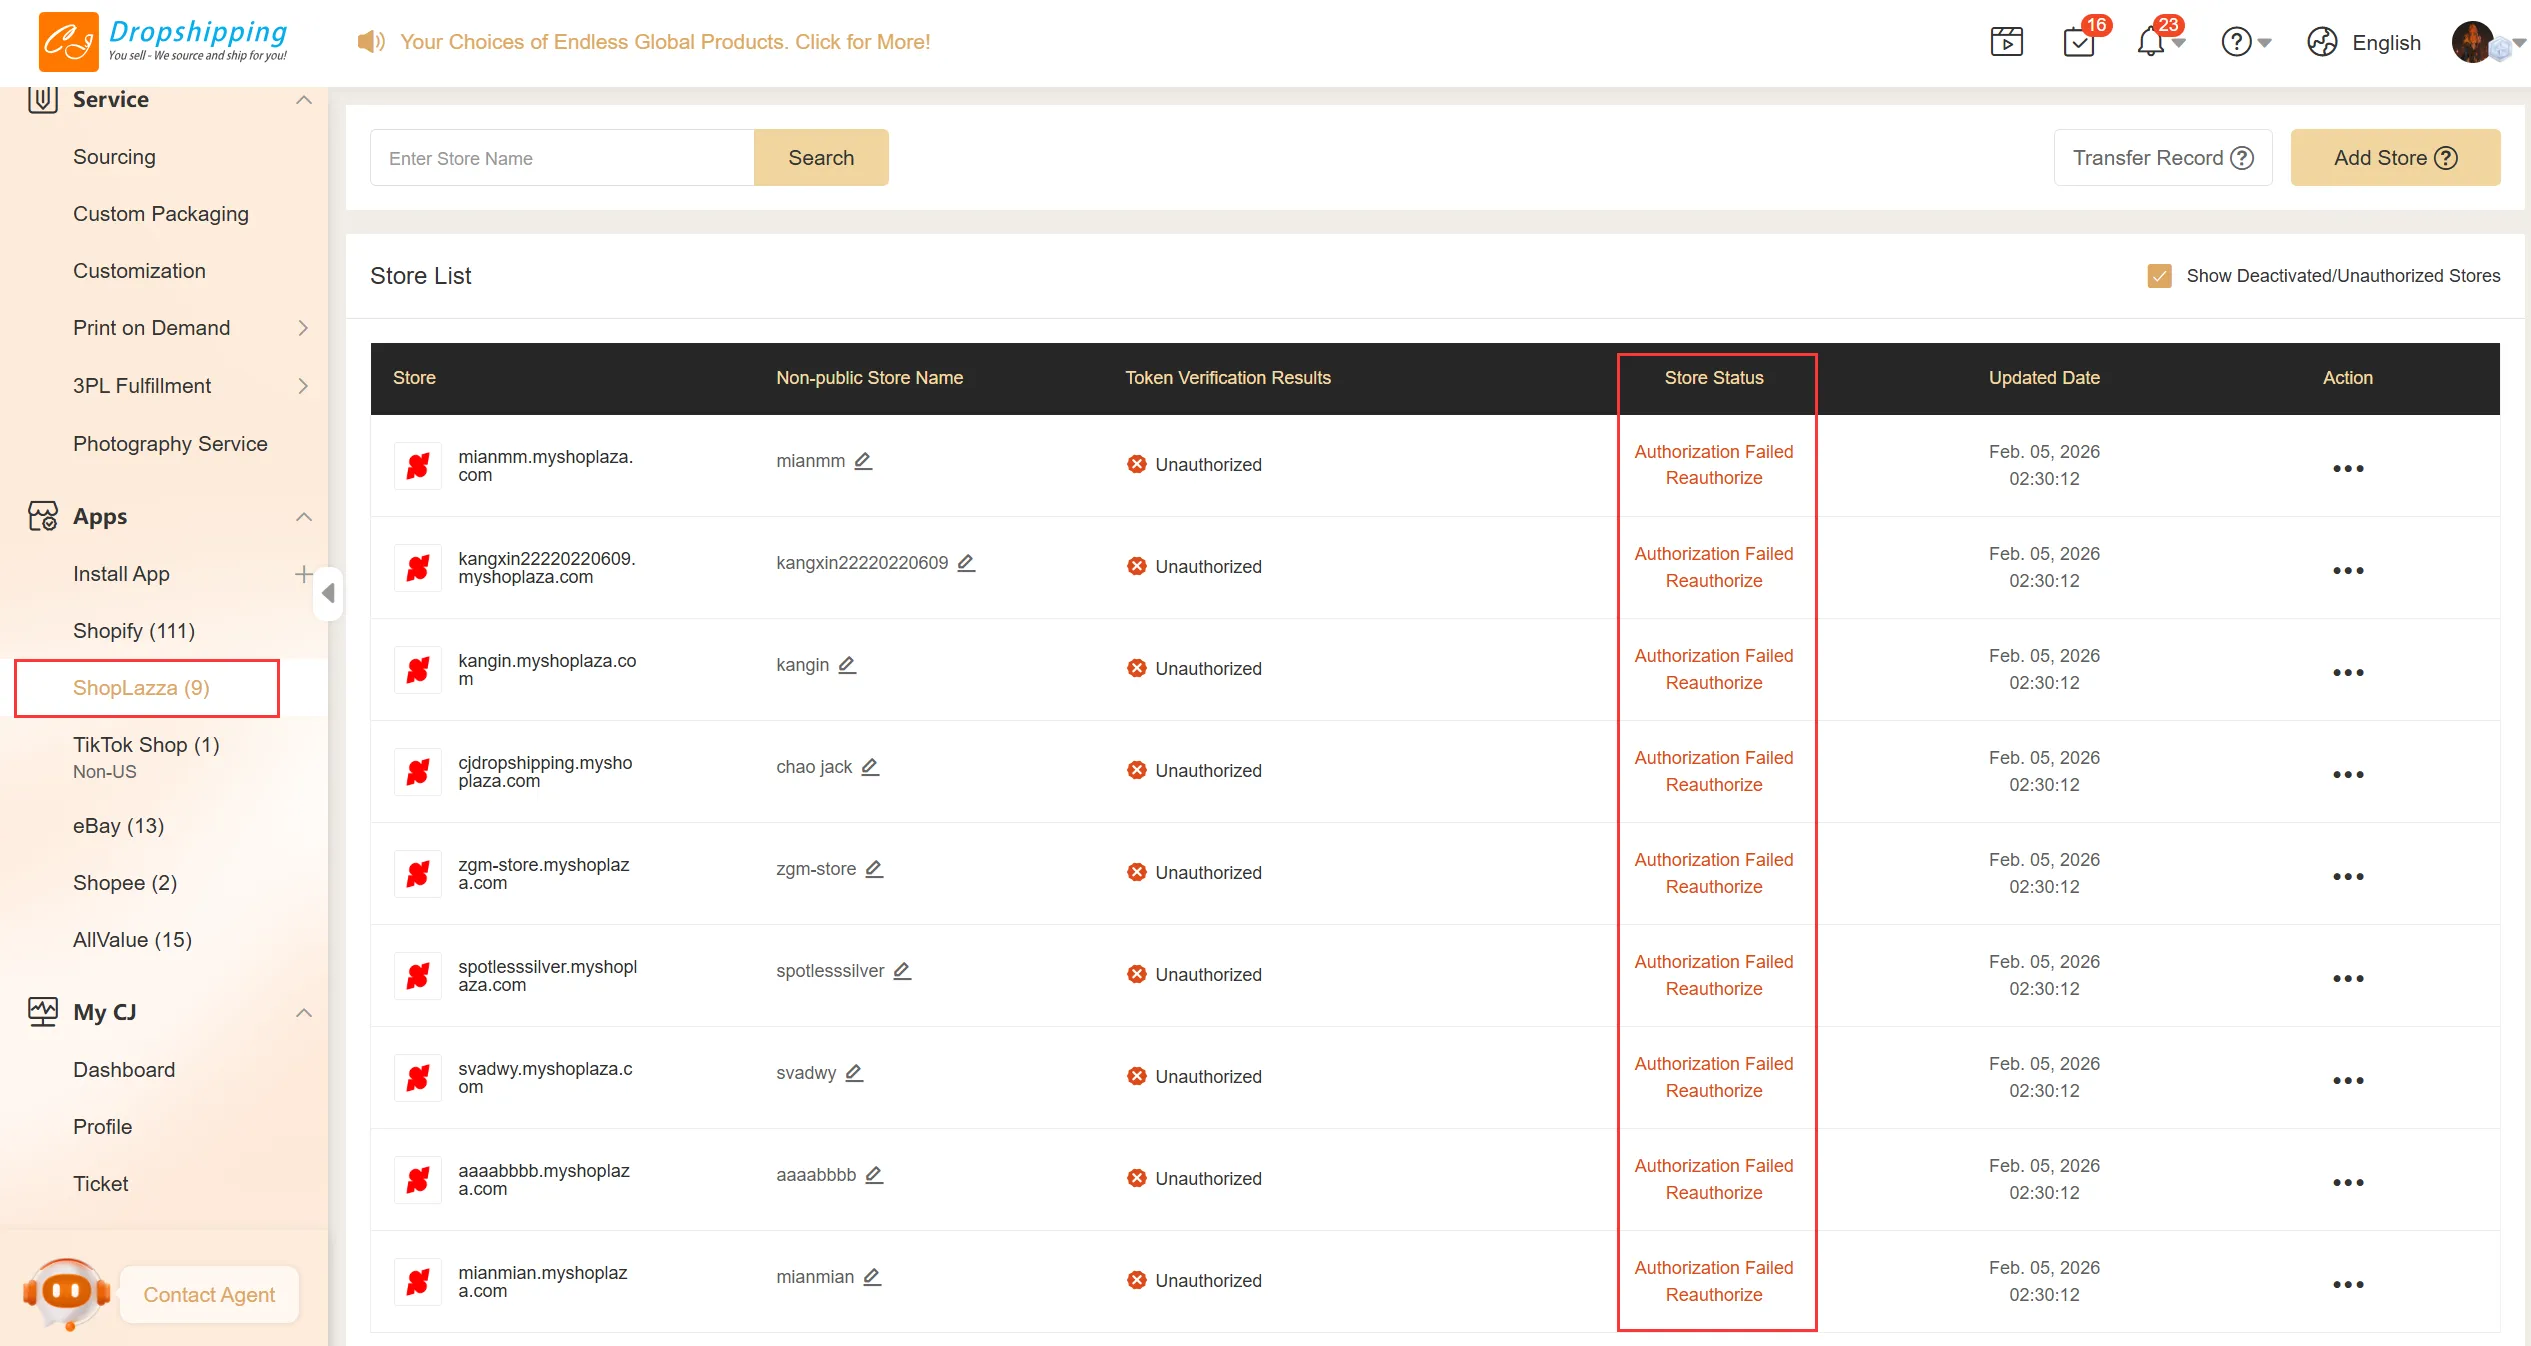Click the Enter Store Name search field
2531x1346 pixels.
[562, 158]
